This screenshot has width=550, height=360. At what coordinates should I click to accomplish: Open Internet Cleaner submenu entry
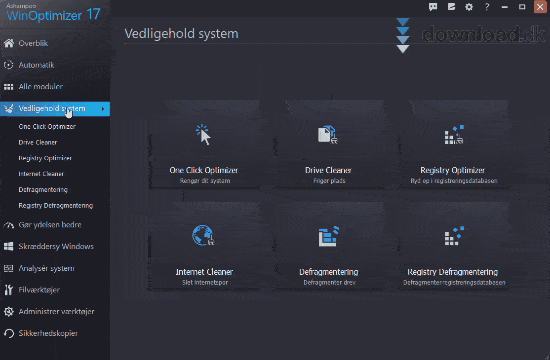tap(41, 174)
